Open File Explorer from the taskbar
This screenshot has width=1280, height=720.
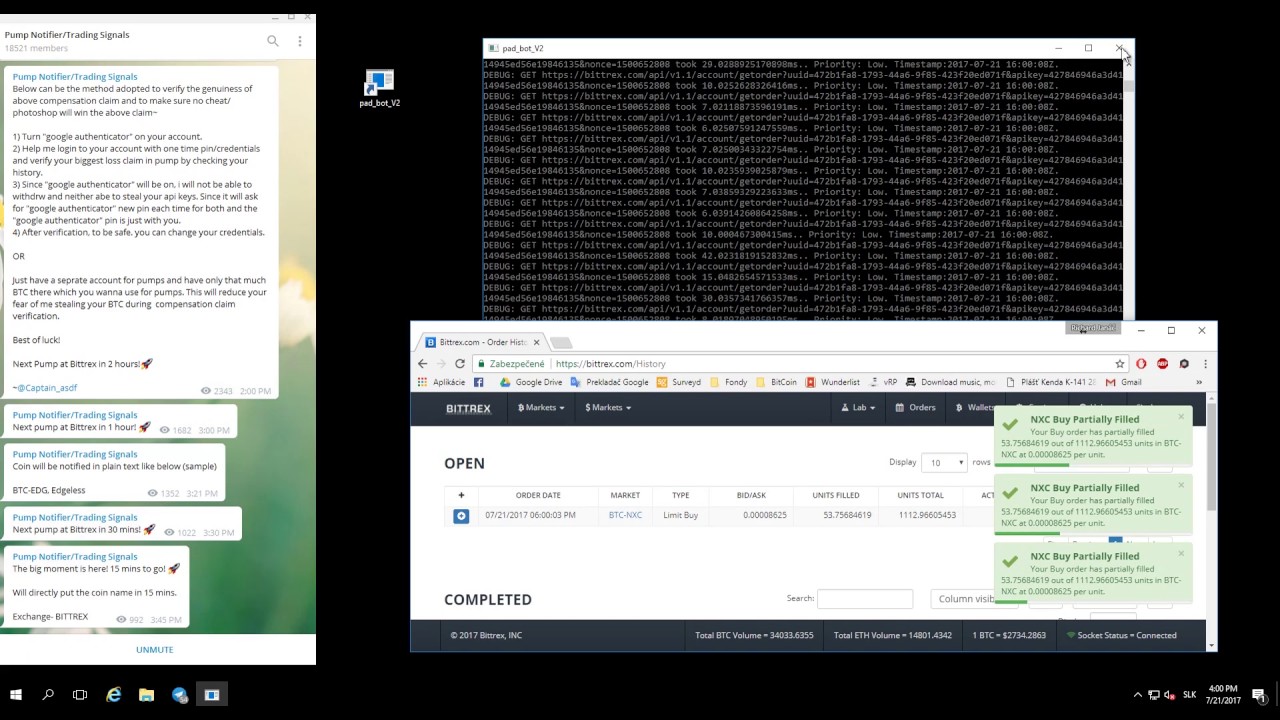[146, 694]
